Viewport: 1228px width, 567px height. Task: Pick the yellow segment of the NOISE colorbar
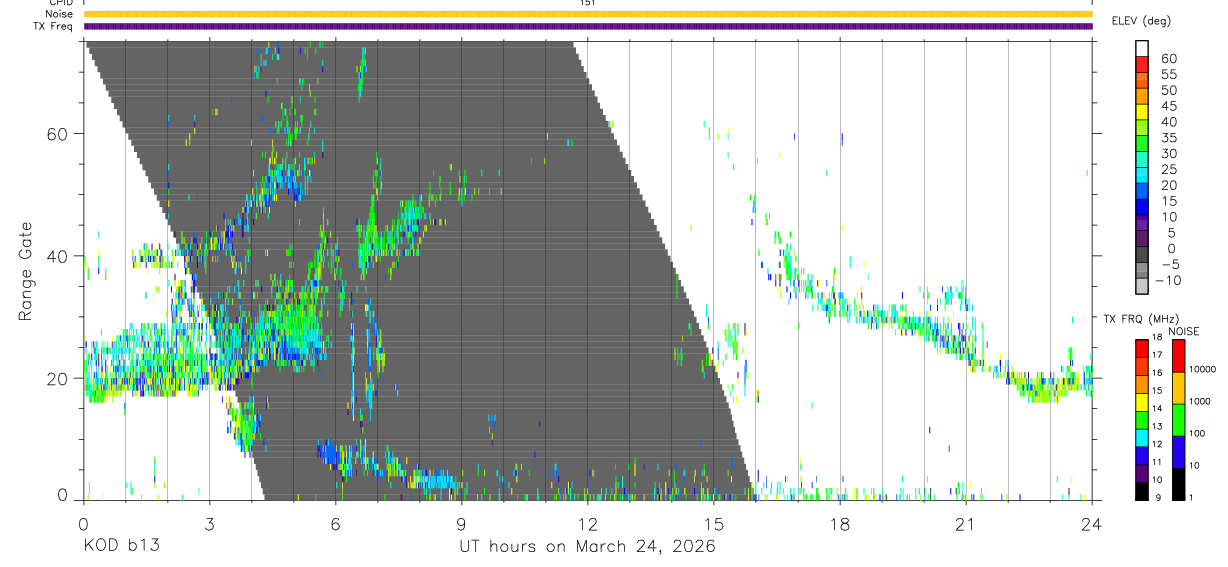[x=1178, y=388]
